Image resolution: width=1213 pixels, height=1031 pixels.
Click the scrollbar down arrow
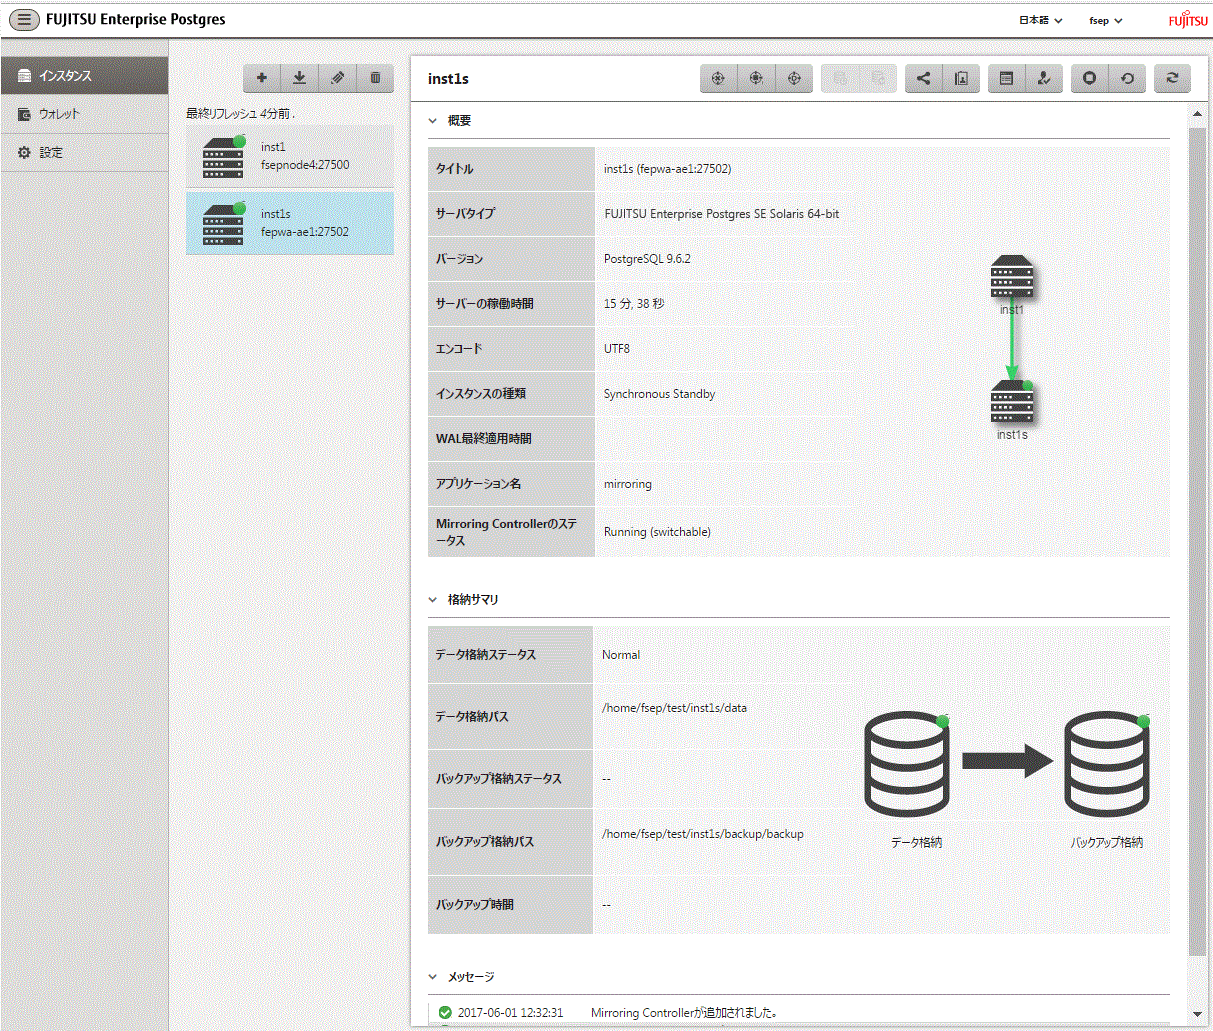(1197, 1015)
